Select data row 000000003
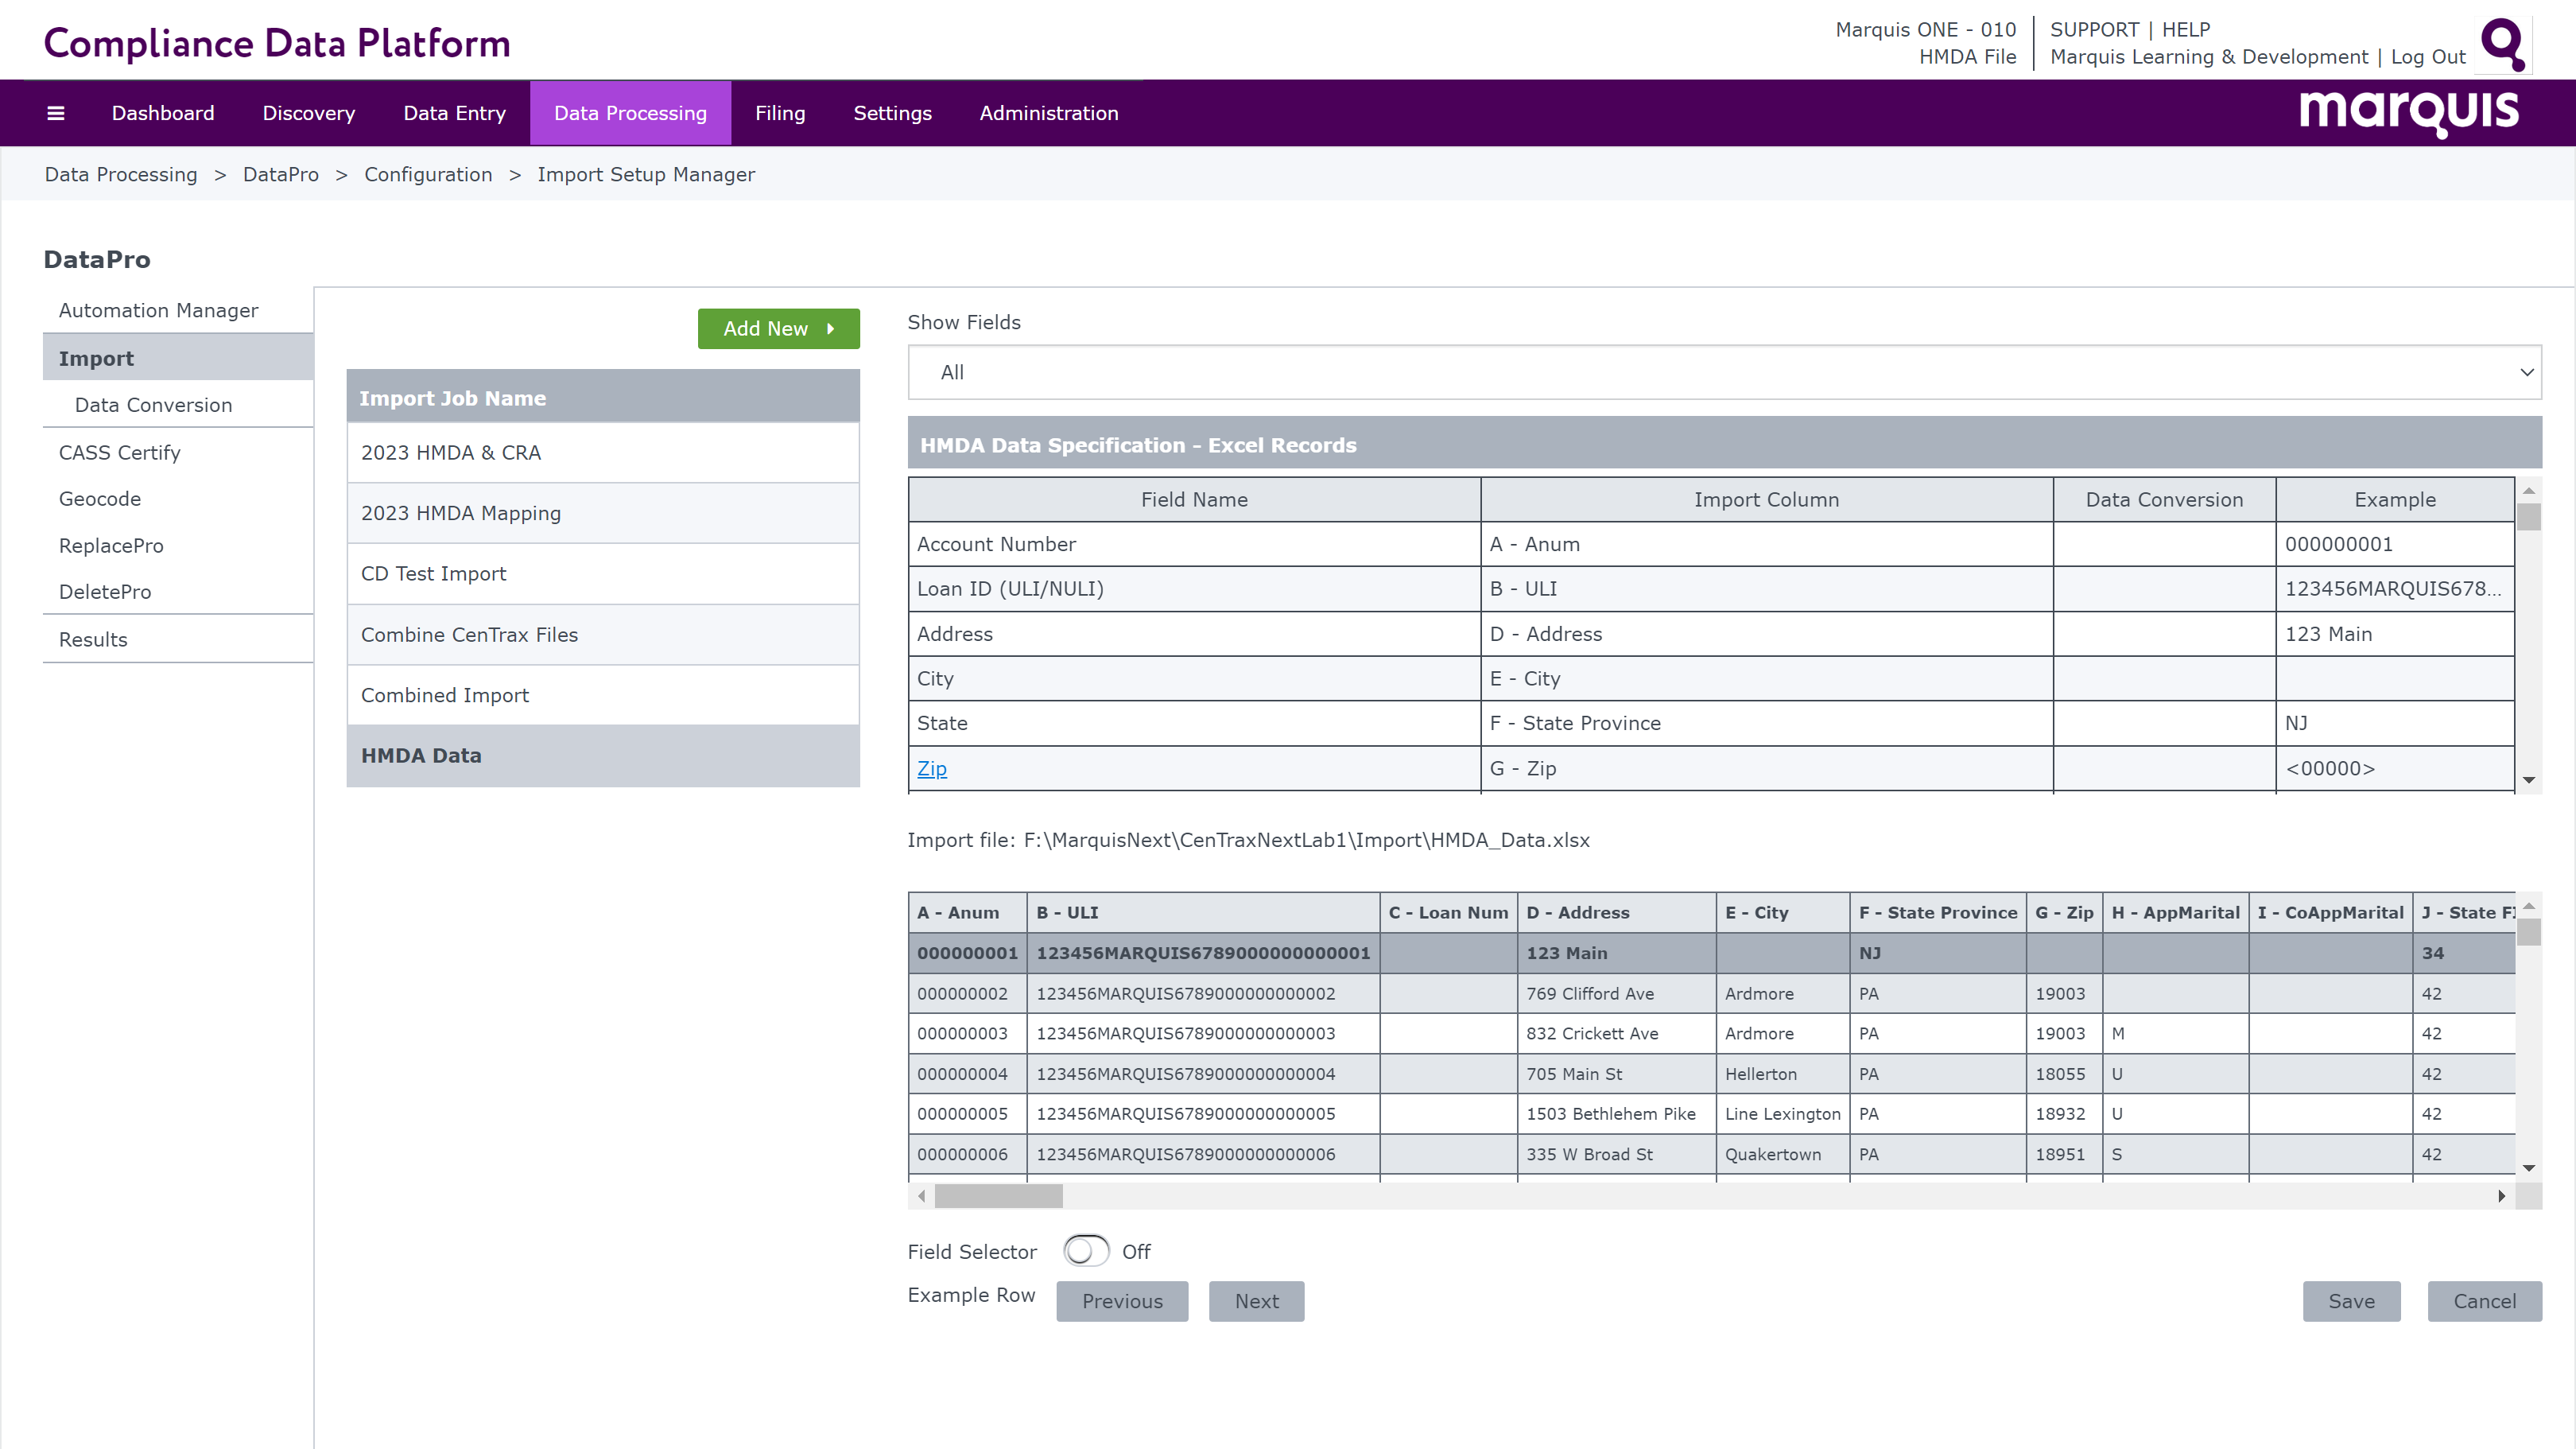2576x1449 pixels. click(x=1711, y=1033)
